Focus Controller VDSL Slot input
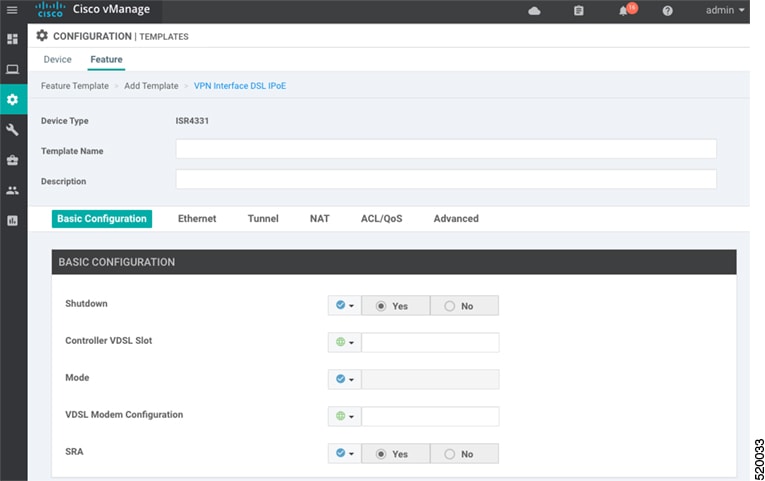The image size is (765, 481). click(x=430, y=342)
